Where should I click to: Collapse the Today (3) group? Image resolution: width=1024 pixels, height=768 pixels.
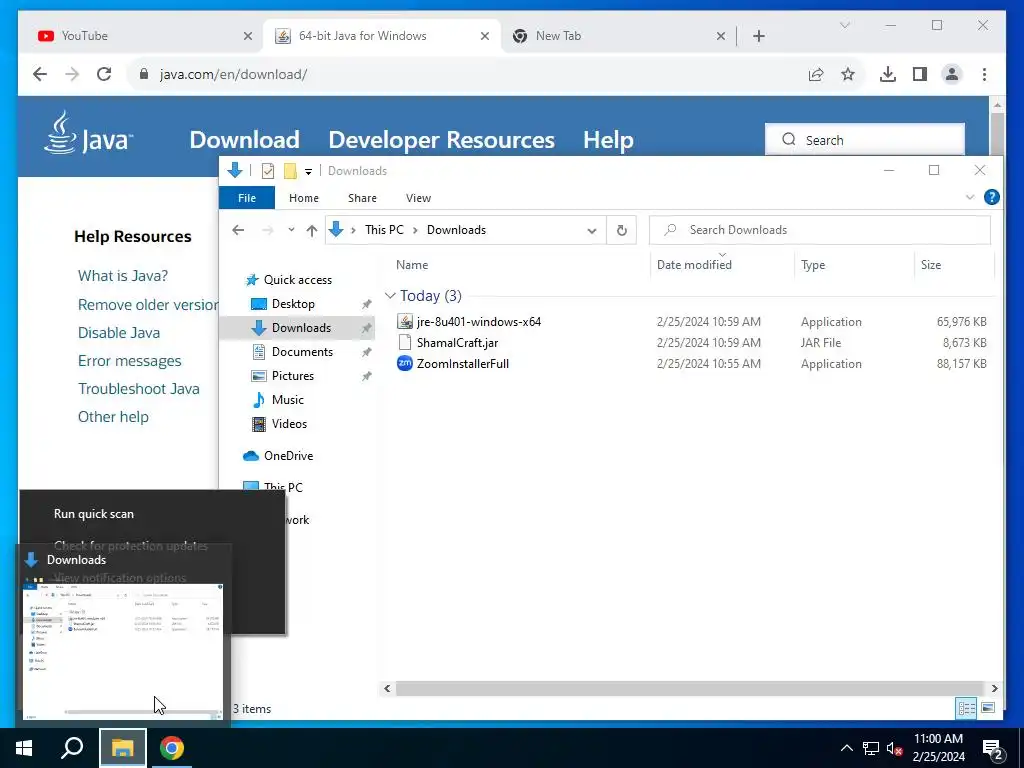(391, 295)
